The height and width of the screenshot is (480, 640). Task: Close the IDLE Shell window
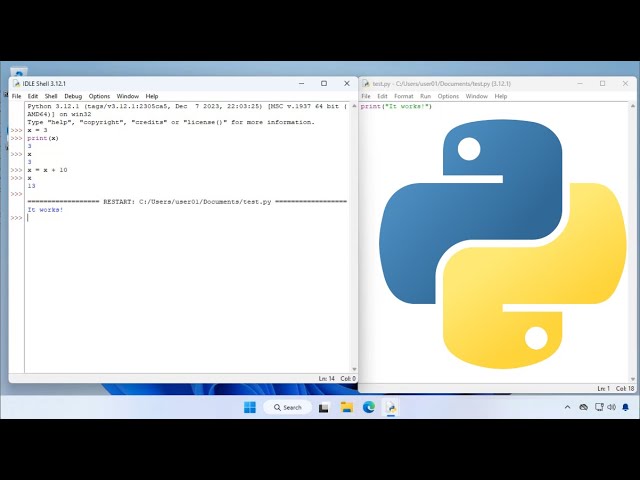pos(347,83)
